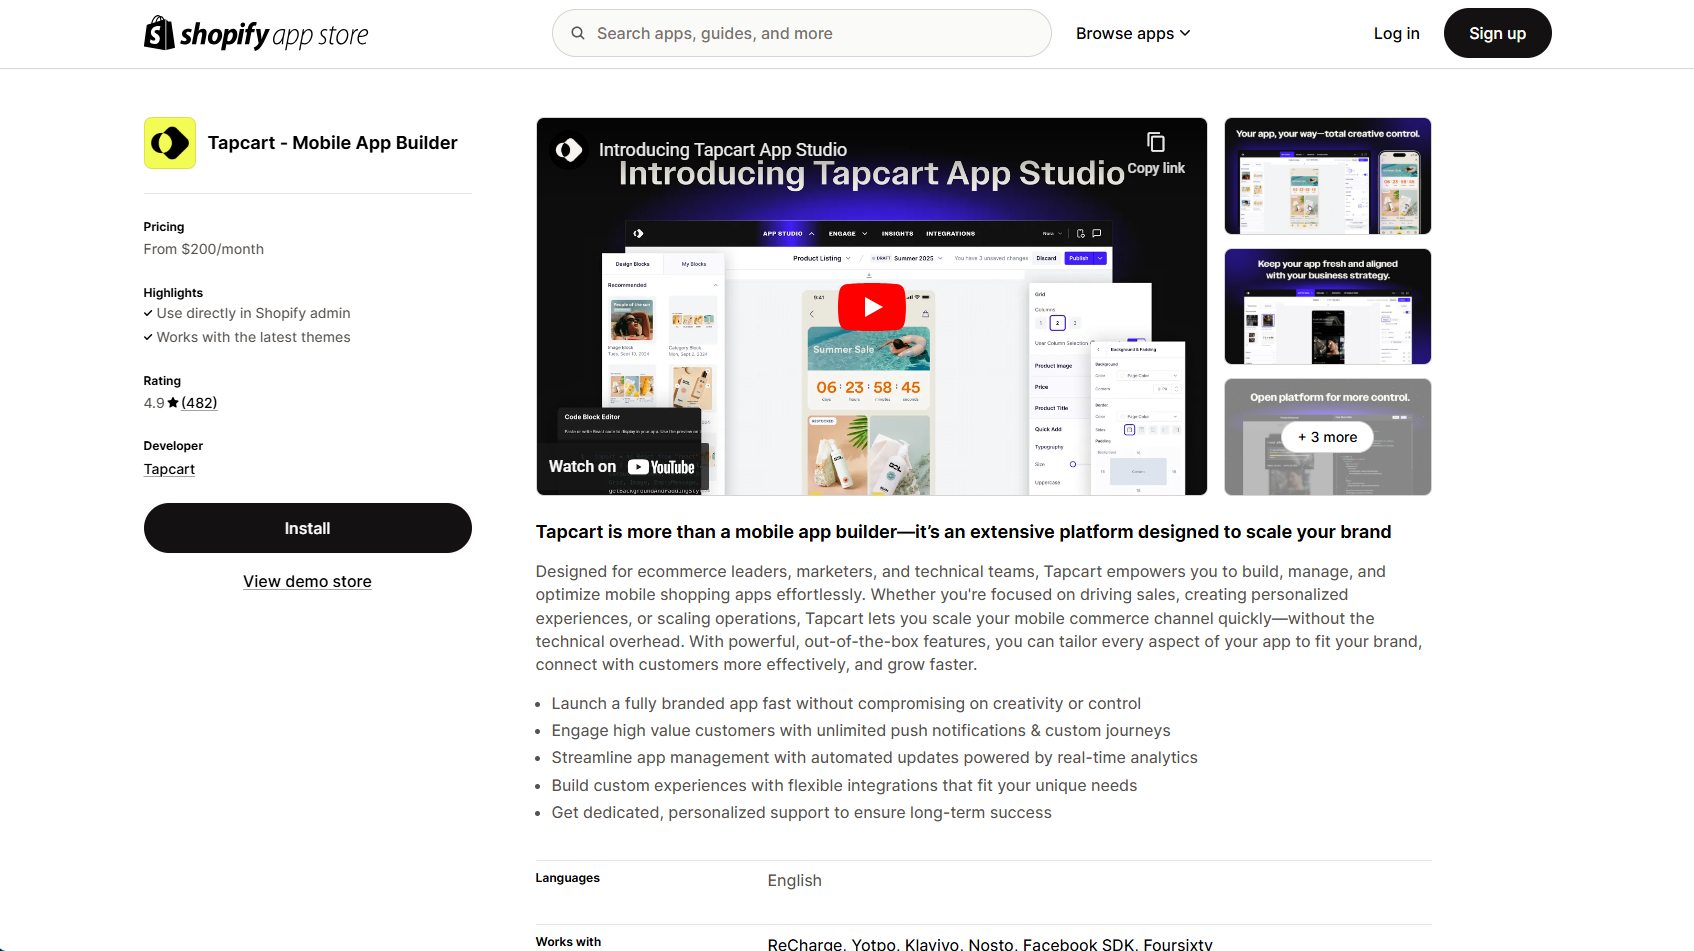Click 'Get dedicated, personalized support' bullet

click(x=802, y=813)
